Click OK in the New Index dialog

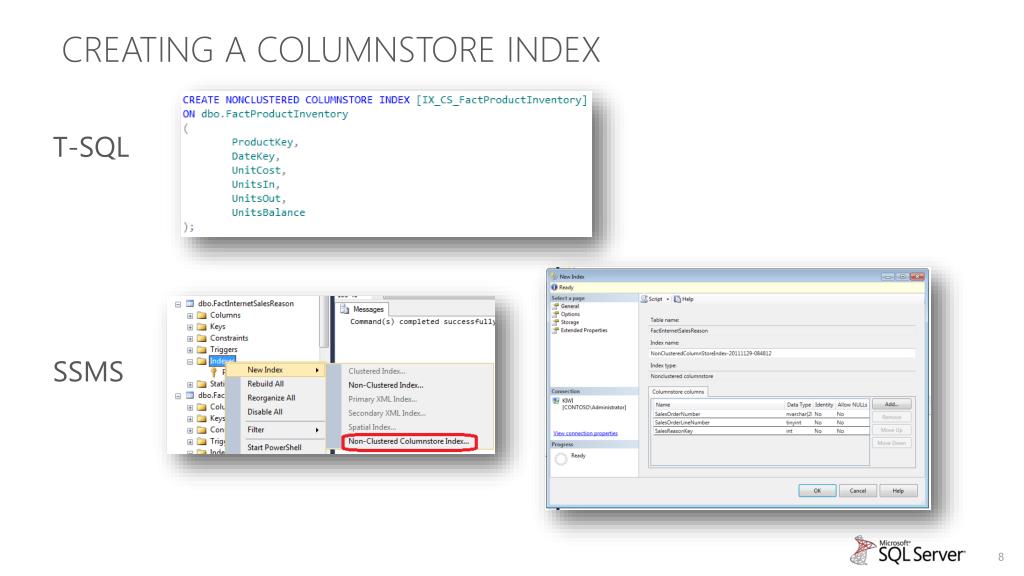[x=817, y=491]
